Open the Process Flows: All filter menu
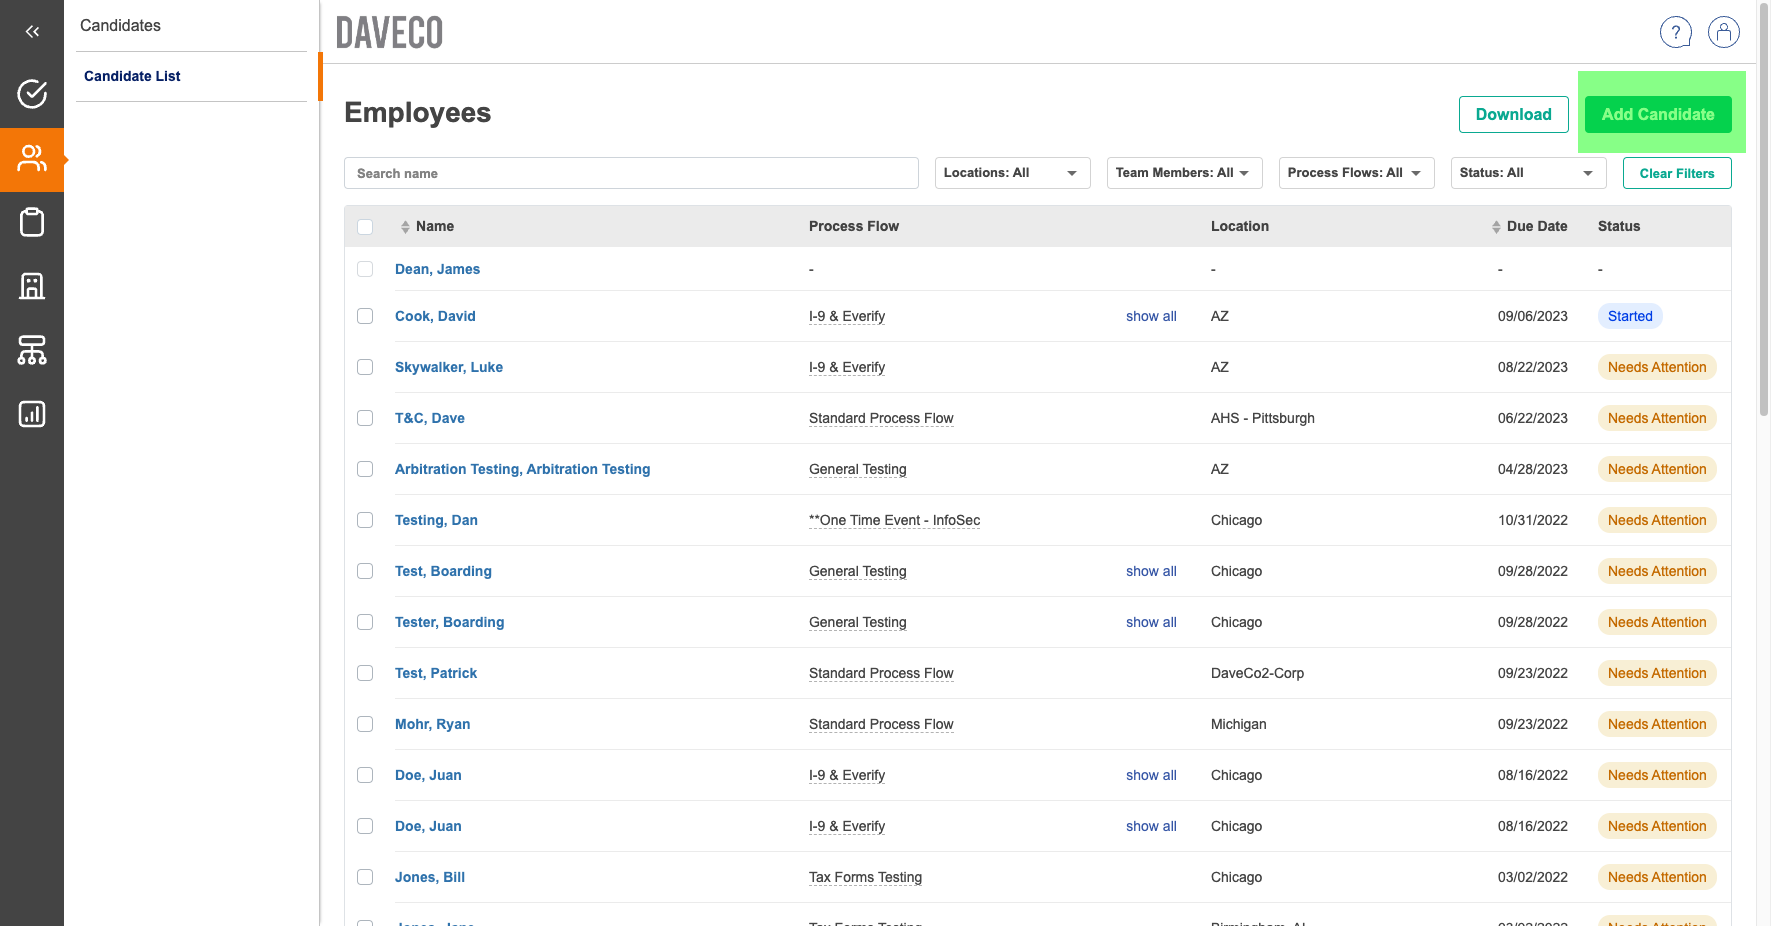 click(x=1355, y=173)
